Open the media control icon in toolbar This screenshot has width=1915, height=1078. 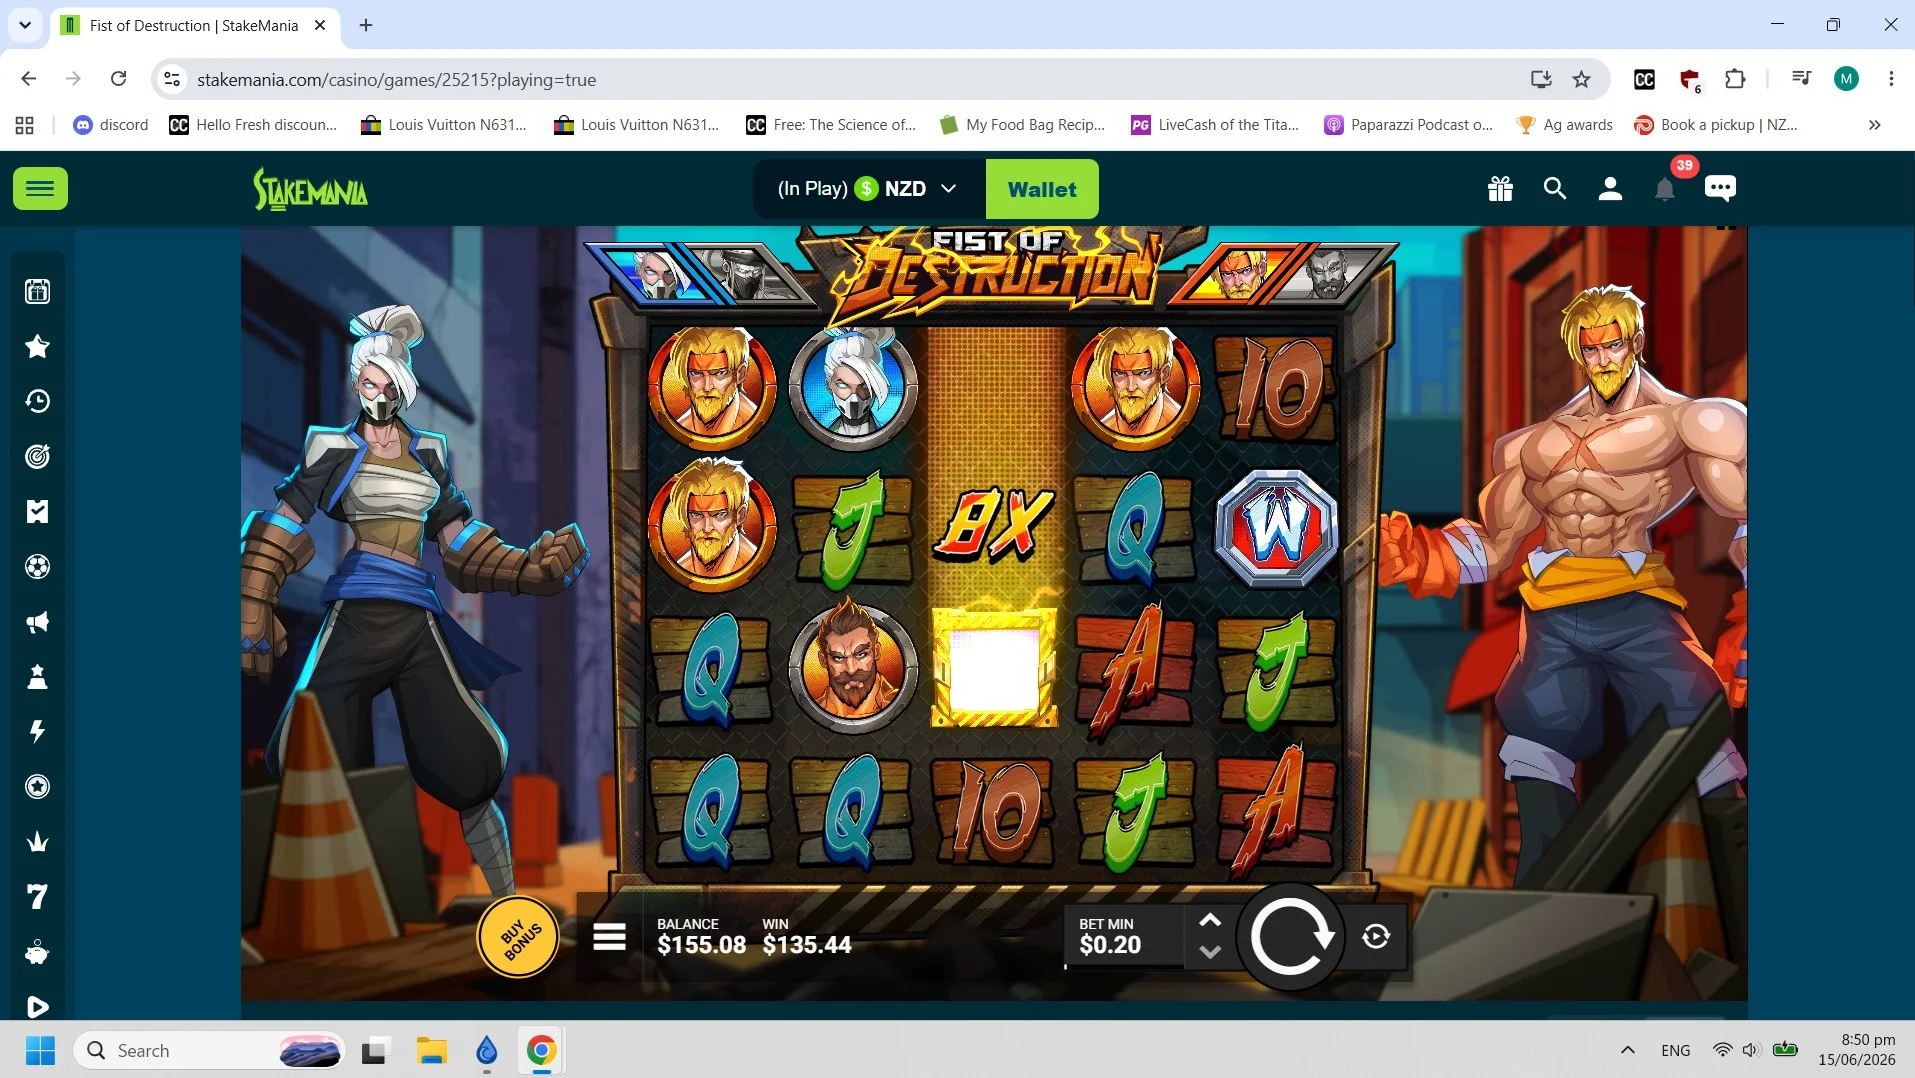point(1801,79)
